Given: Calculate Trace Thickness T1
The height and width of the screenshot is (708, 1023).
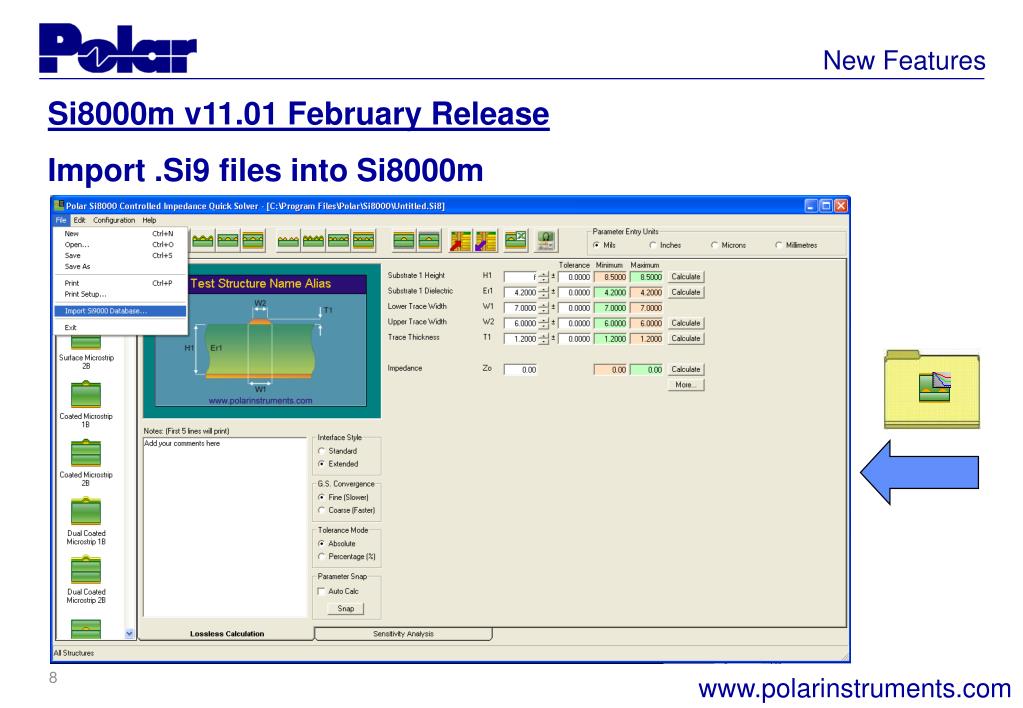Looking at the screenshot, I should [686, 339].
